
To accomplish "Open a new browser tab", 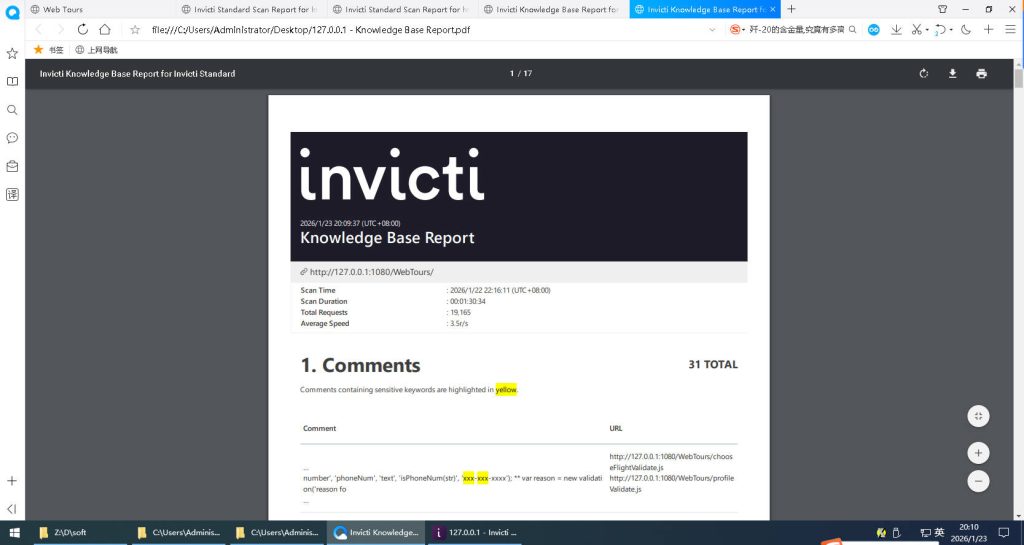I will click(x=792, y=9).
